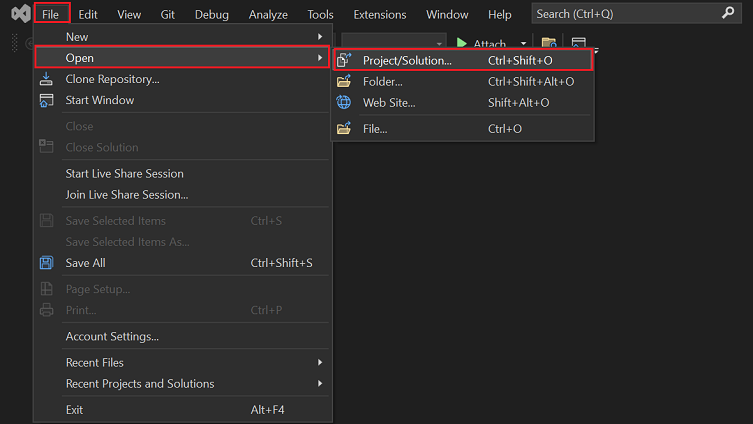Choose Clone Repository...
The width and height of the screenshot is (753, 424).
coord(182,79)
